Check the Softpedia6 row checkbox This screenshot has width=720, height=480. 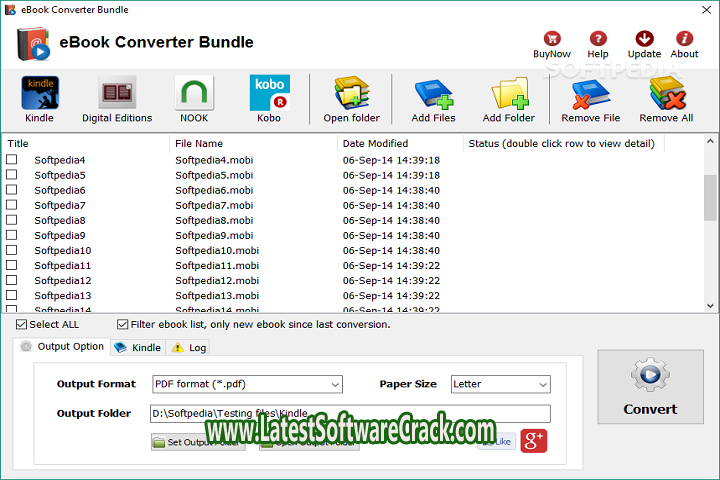click(x=11, y=190)
